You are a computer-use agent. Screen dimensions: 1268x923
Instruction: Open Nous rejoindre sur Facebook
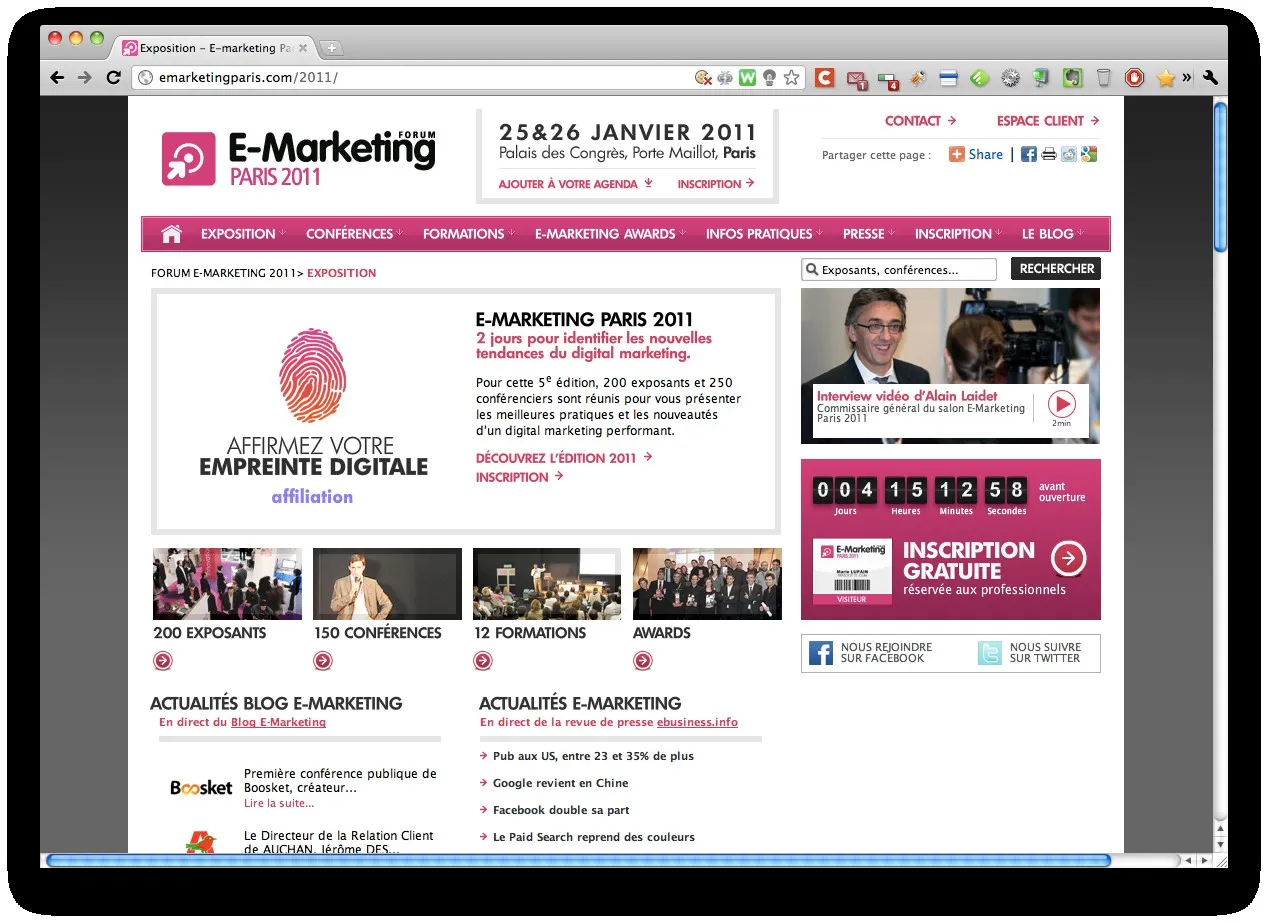pyautogui.click(x=872, y=653)
